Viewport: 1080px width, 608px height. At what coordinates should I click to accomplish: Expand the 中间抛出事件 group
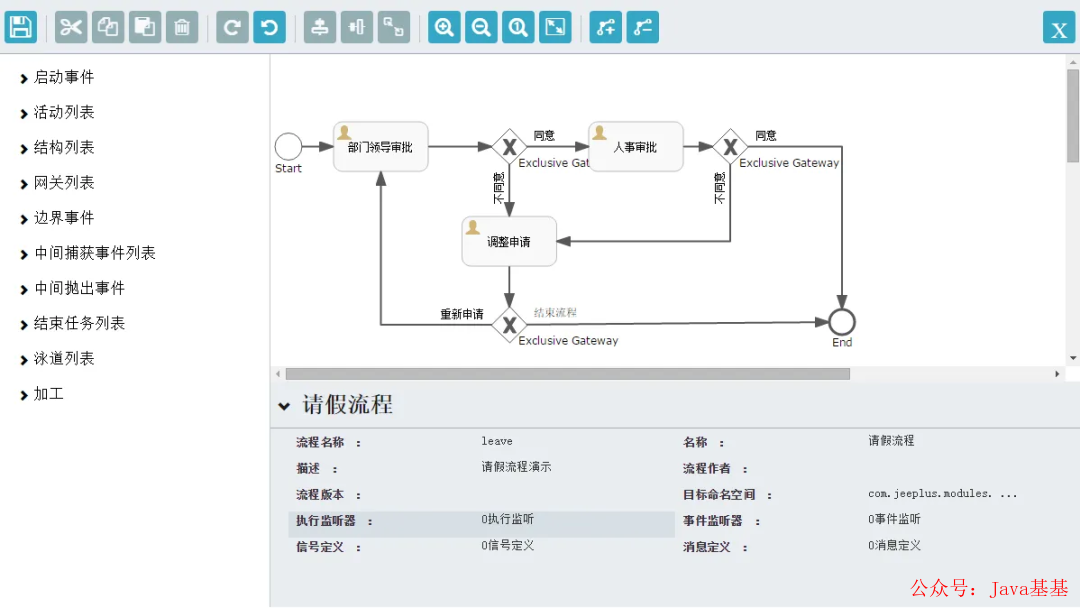[x=73, y=288]
